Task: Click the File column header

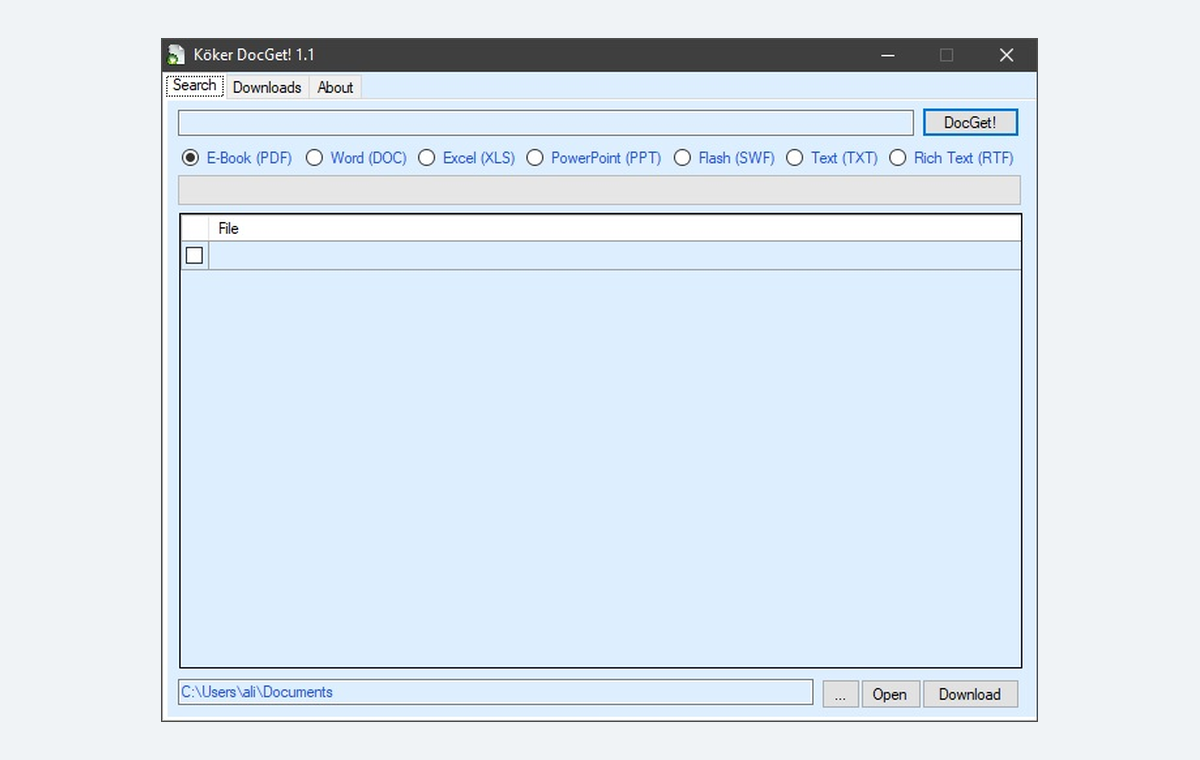Action: pyautogui.click(x=615, y=228)
